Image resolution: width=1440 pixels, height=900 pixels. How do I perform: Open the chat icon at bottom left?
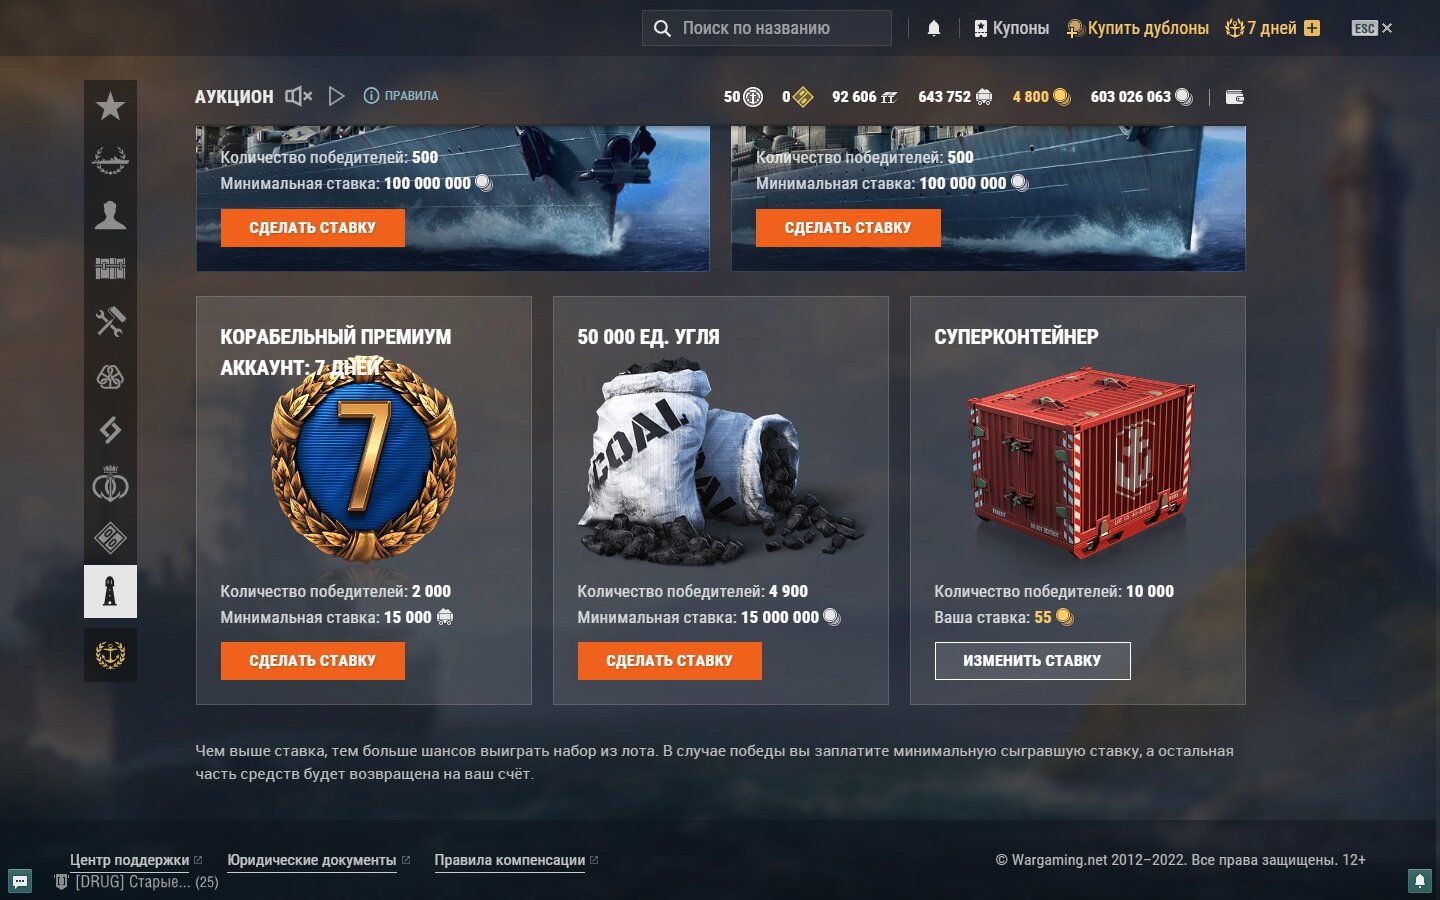tap(20, 881)
